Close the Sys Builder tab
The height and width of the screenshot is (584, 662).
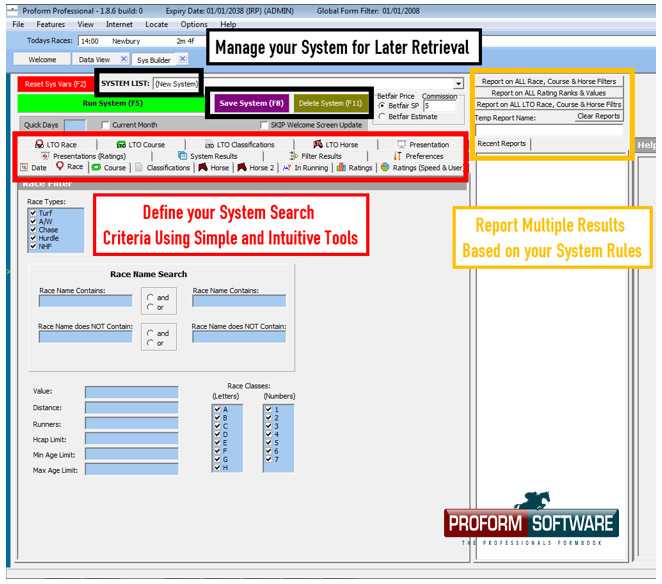pyautogui.click(x=182, y=59)
